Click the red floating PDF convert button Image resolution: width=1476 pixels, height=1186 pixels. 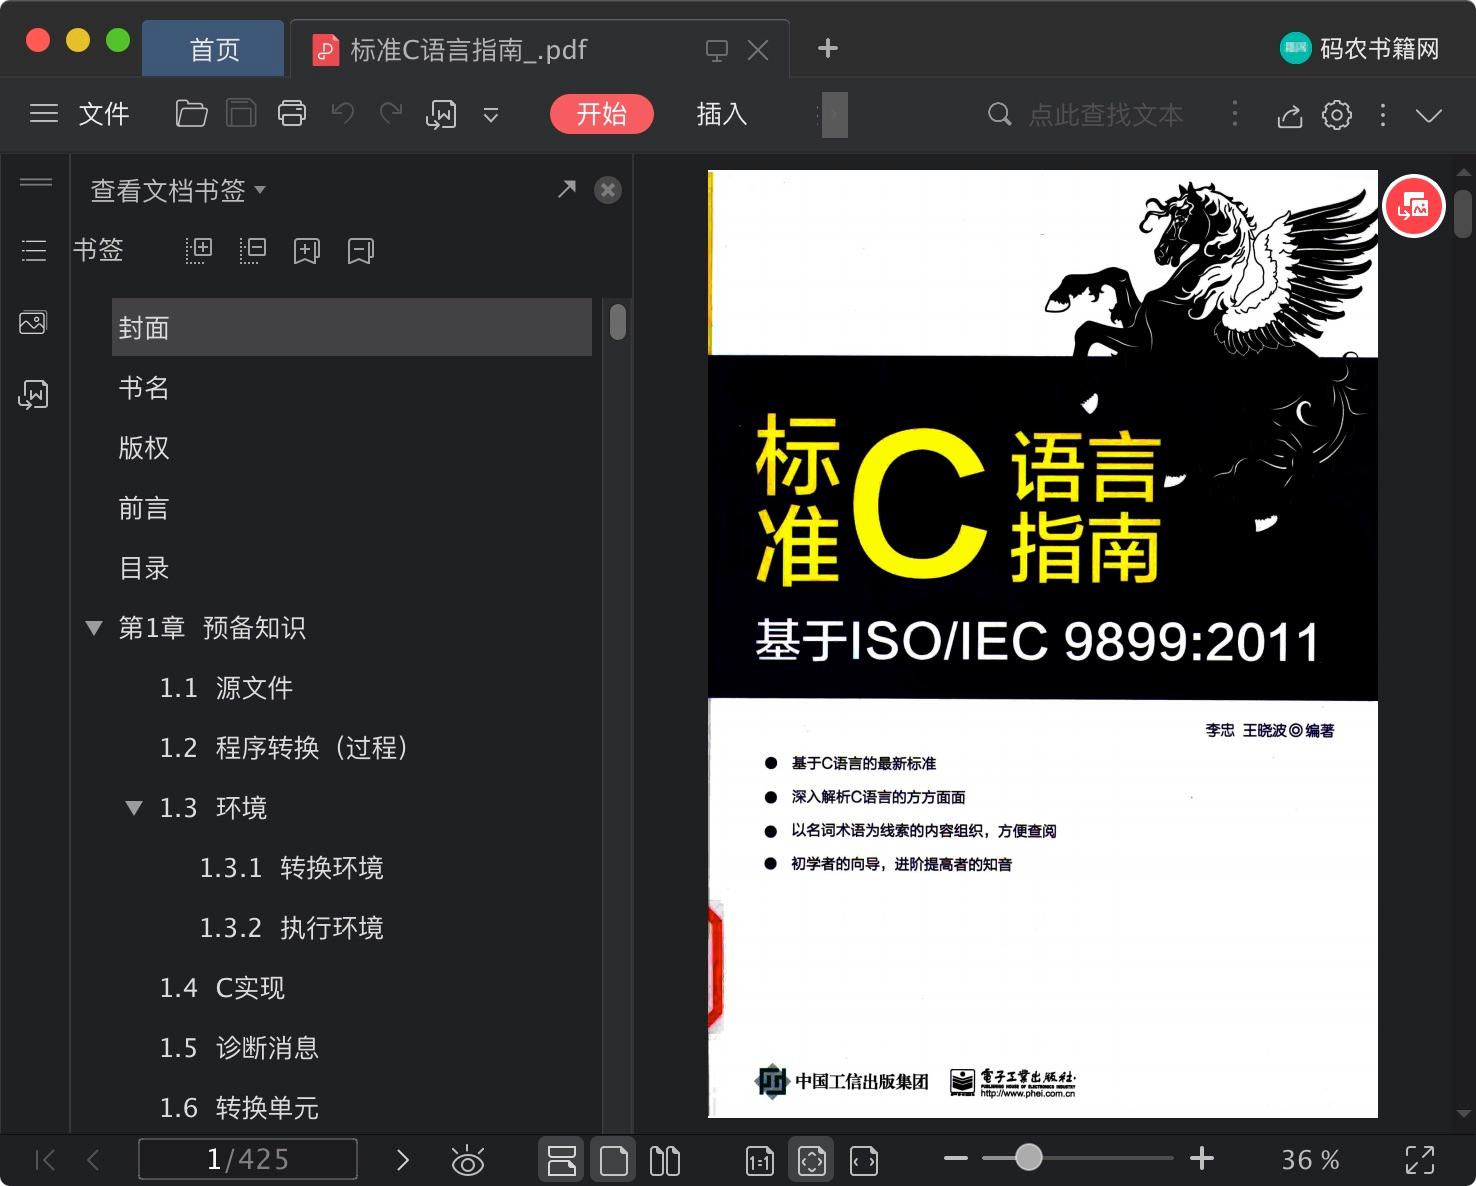coord(1414,207)
